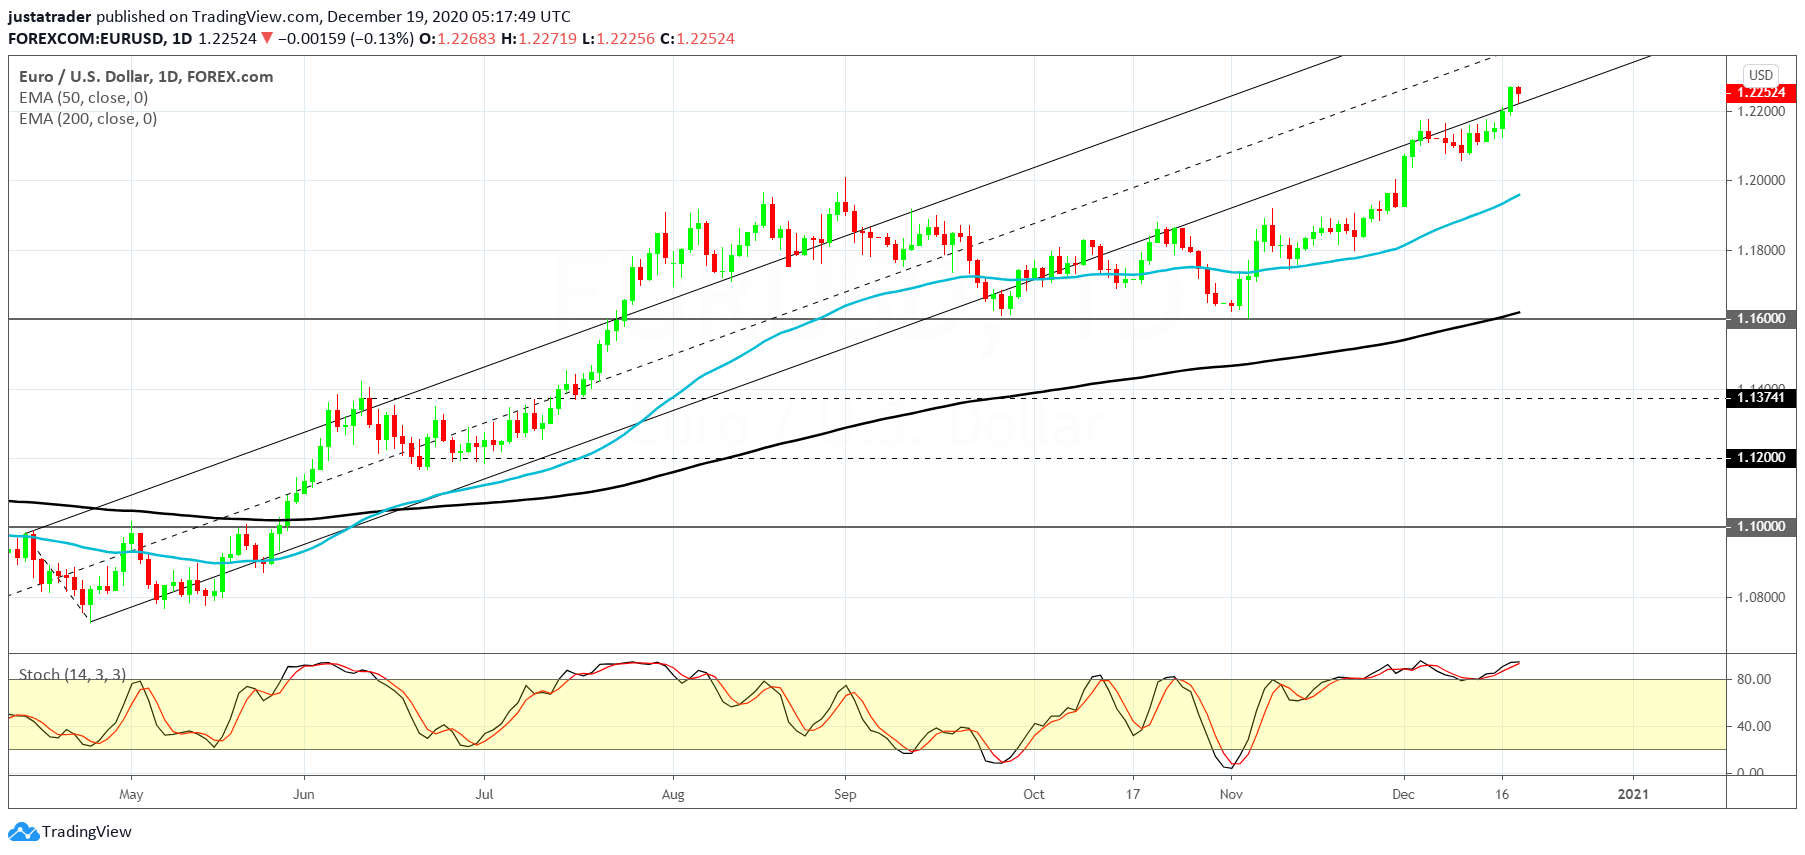Screen dimensions: 1805x855
Task: Click the 1.22000 price axis tick
Action: pos(1761,112)
